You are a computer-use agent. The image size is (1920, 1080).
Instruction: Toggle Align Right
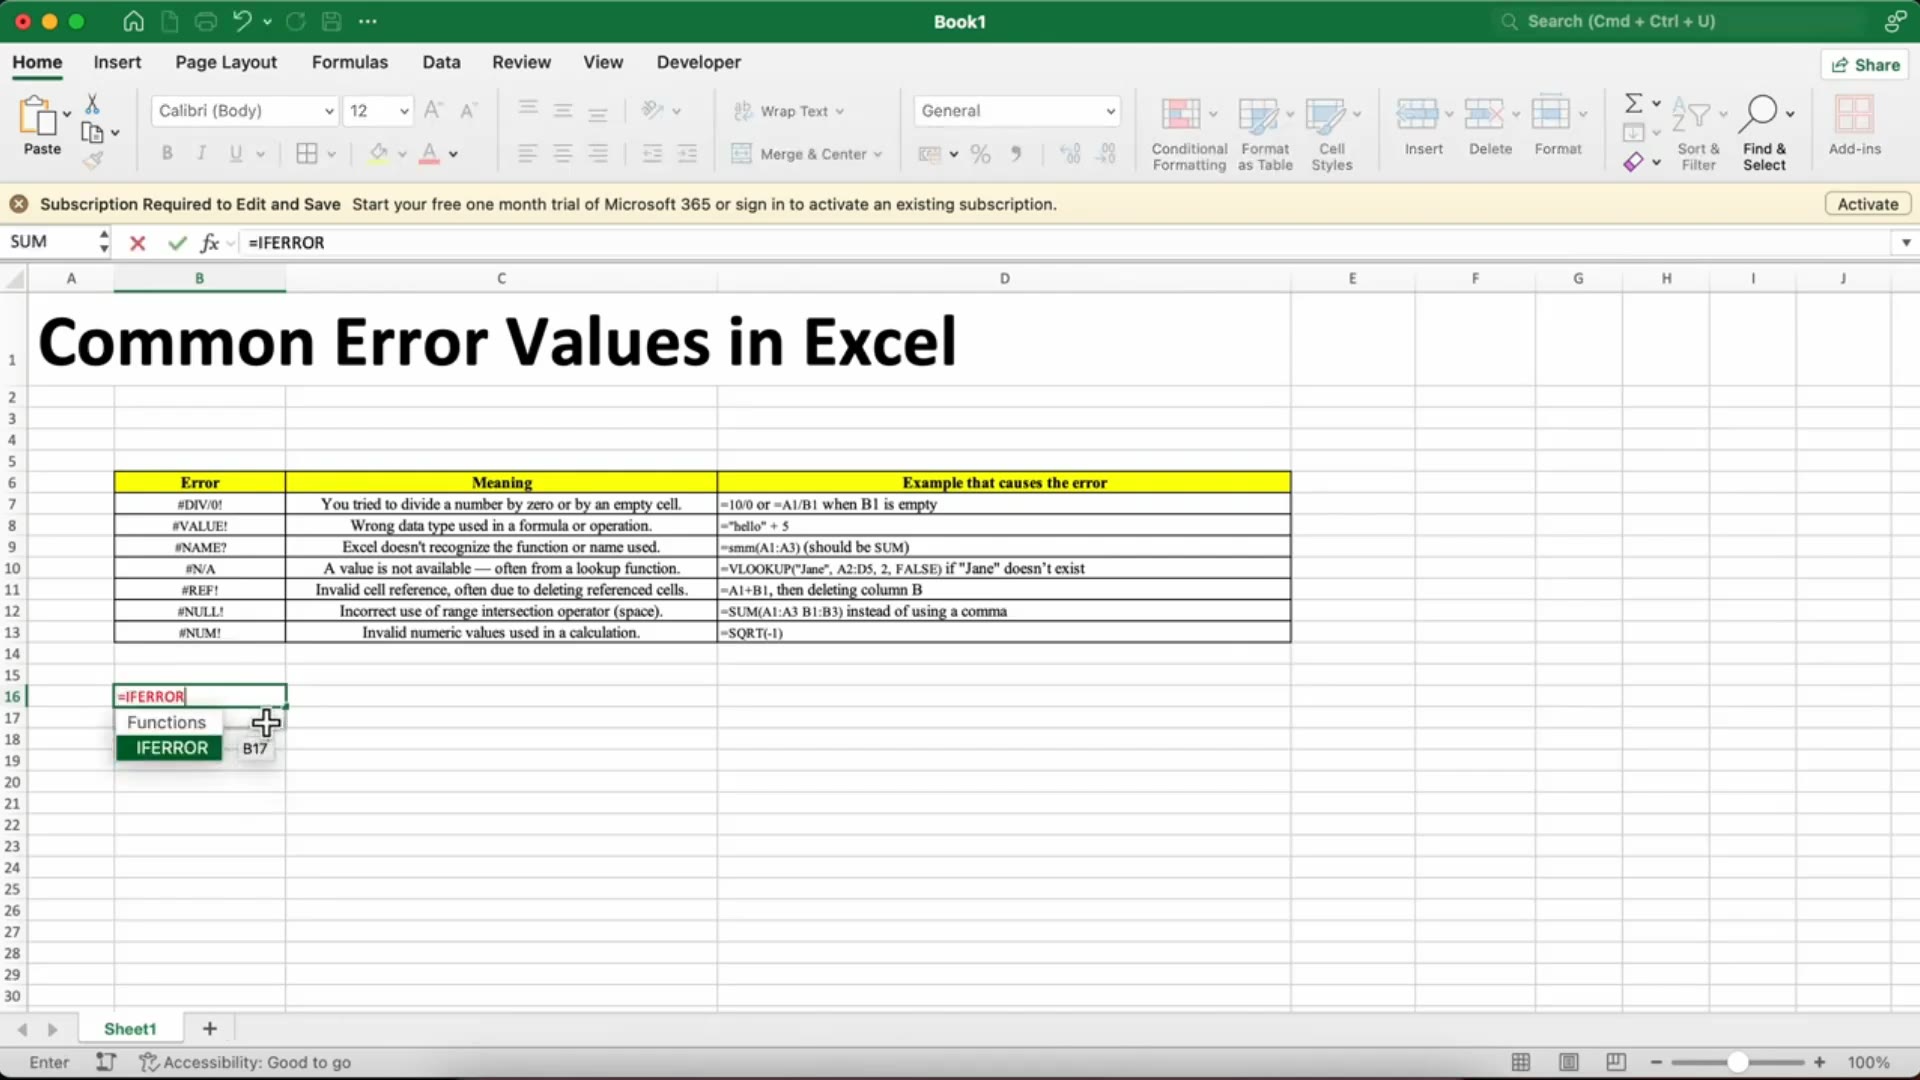598,154
